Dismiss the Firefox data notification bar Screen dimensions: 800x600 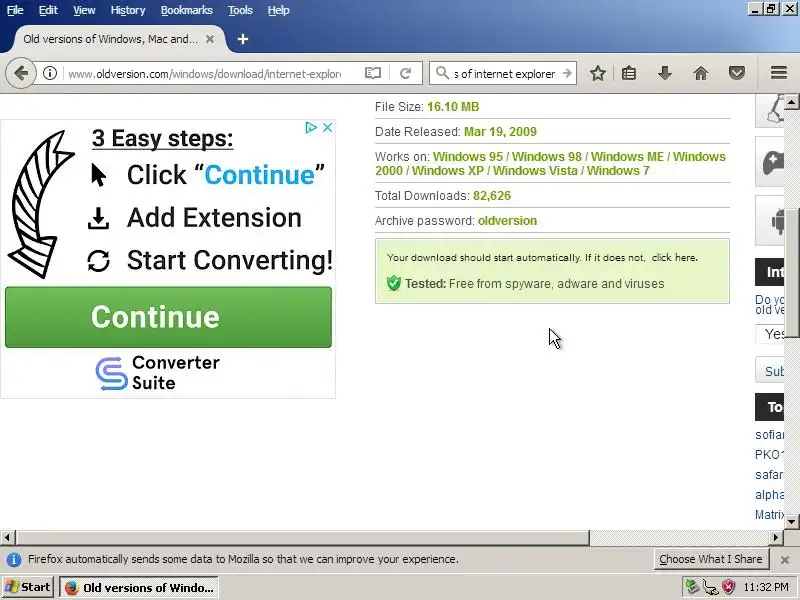785,560
